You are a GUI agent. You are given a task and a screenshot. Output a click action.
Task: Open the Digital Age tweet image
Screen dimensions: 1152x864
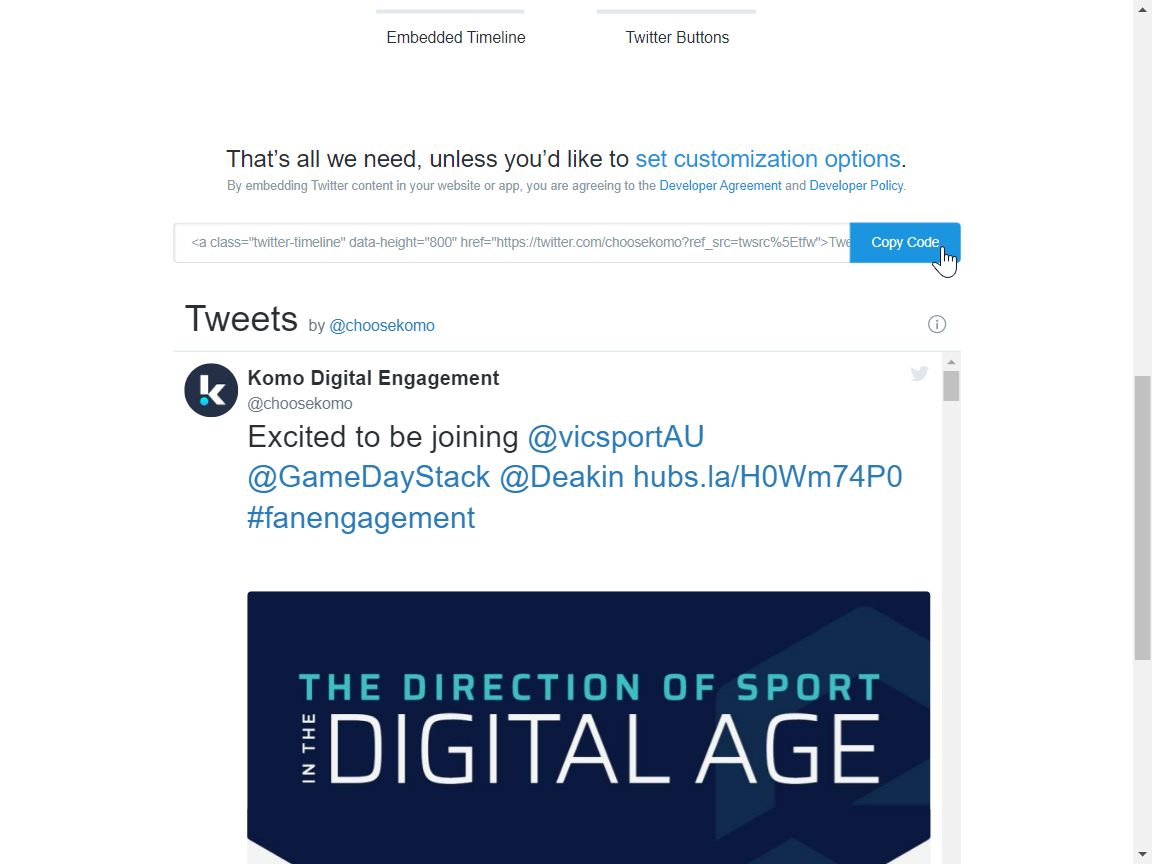click(x=588, y=727)
